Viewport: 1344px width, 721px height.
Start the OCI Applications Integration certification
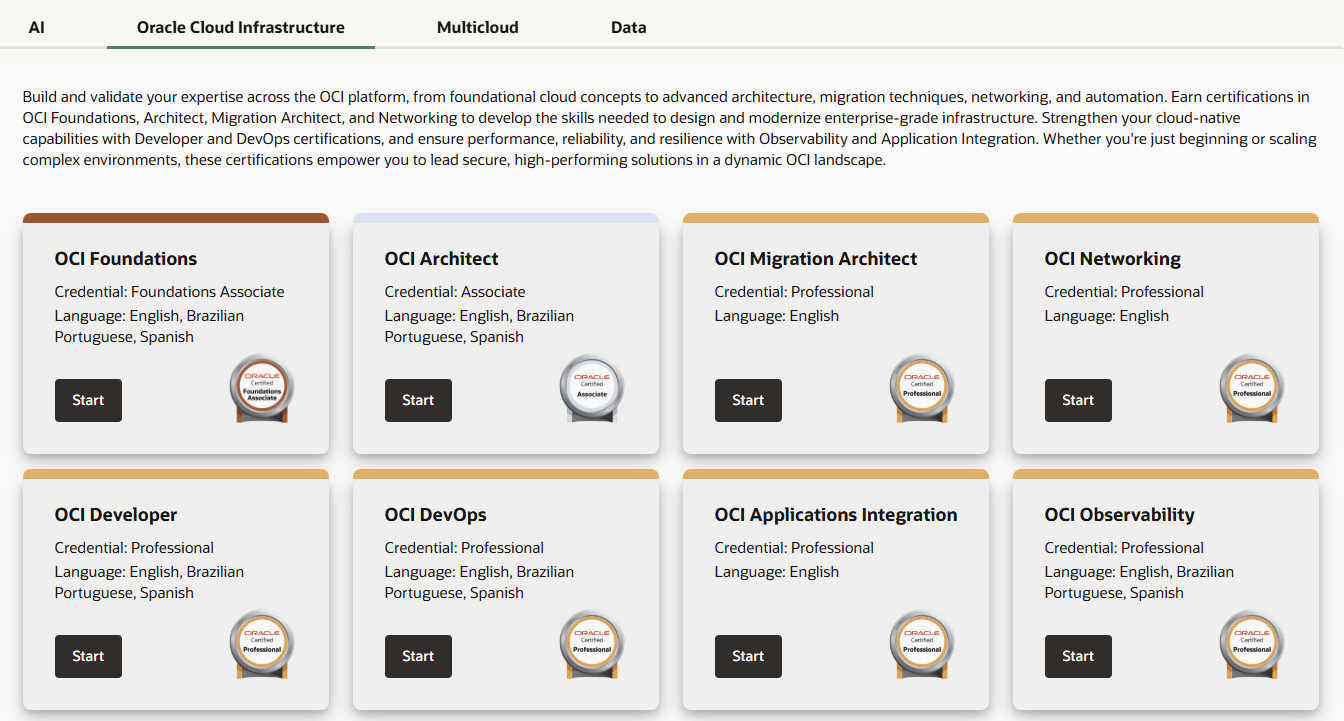[x=748, y=656]
